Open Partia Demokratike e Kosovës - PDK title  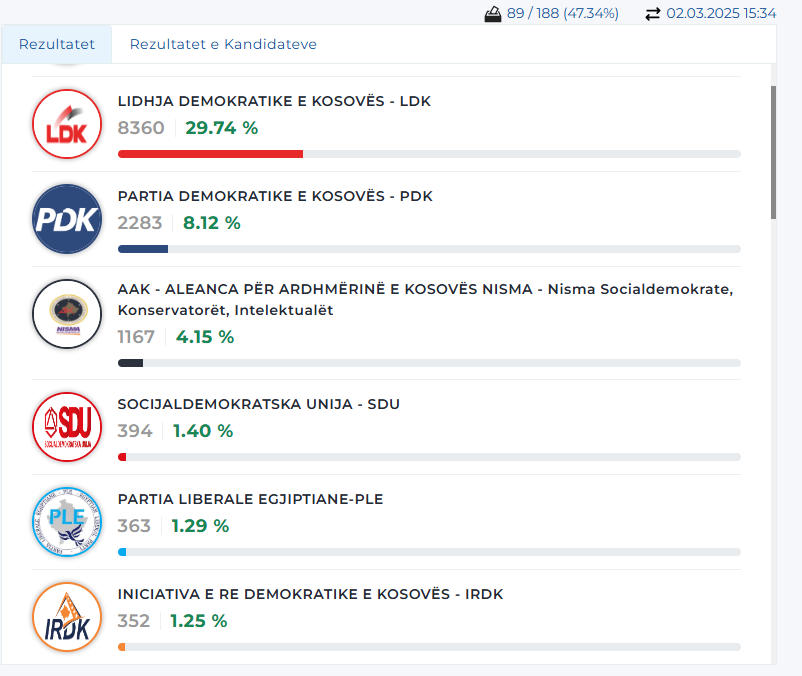(x=275, y=196)
